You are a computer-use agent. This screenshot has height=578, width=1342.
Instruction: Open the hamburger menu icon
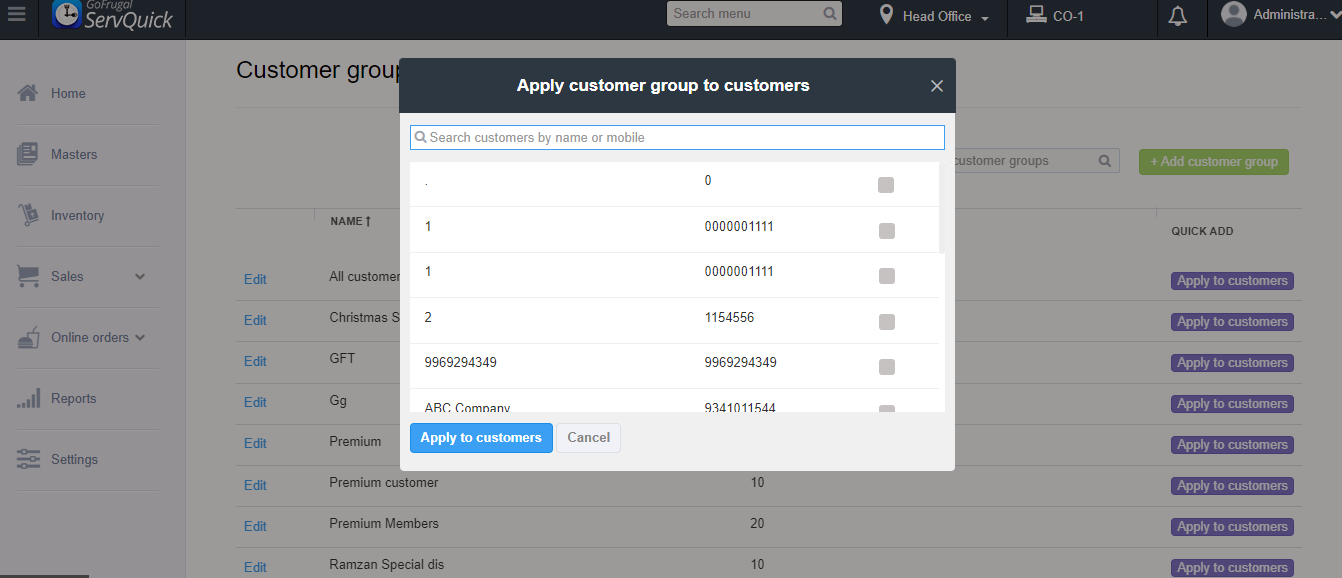pyautogui.click(x=16, y=16)
